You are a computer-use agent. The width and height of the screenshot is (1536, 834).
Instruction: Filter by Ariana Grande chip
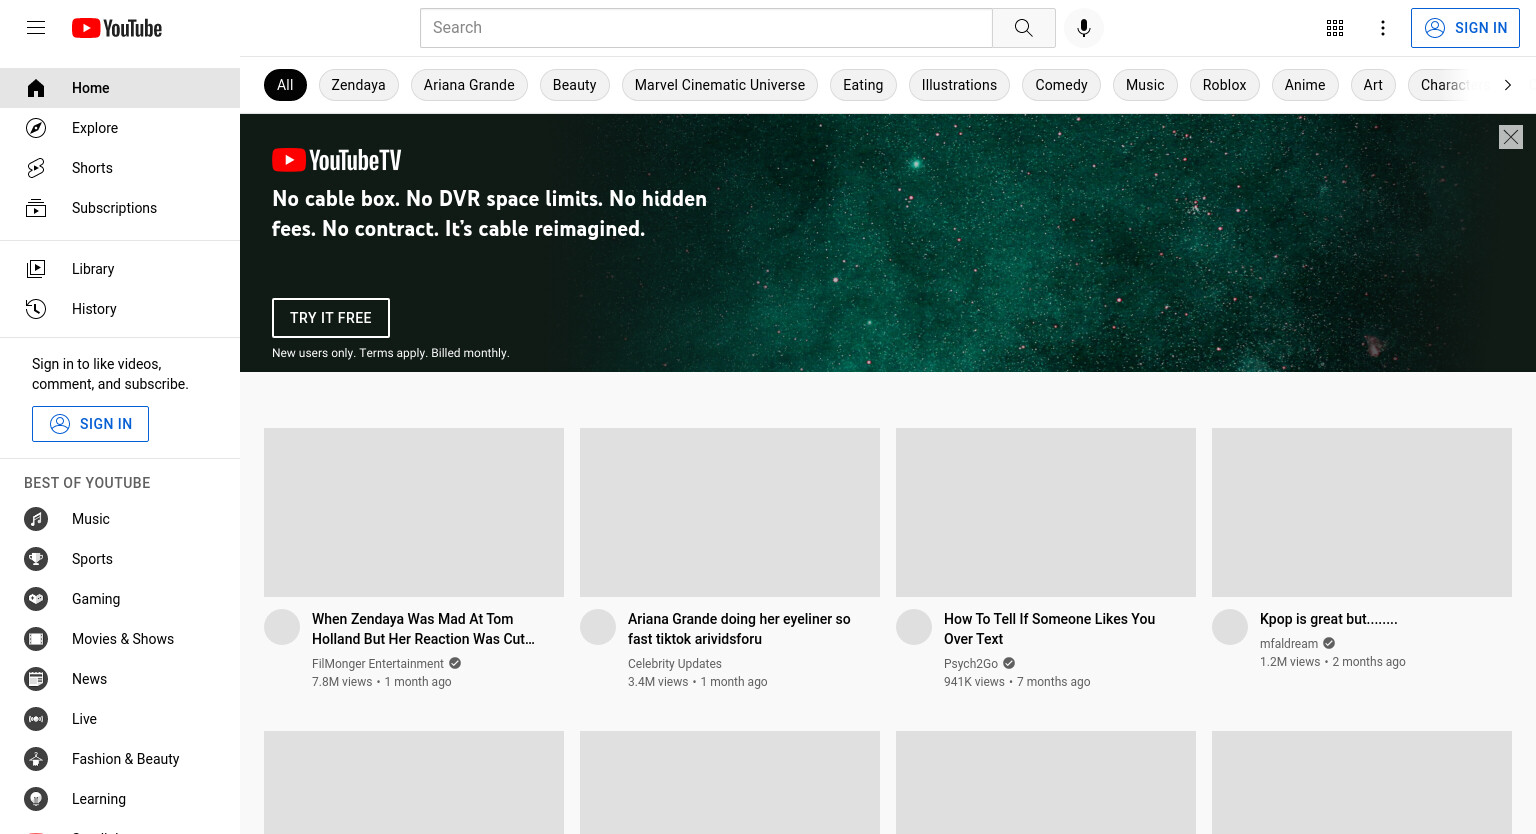click(469, 85)
